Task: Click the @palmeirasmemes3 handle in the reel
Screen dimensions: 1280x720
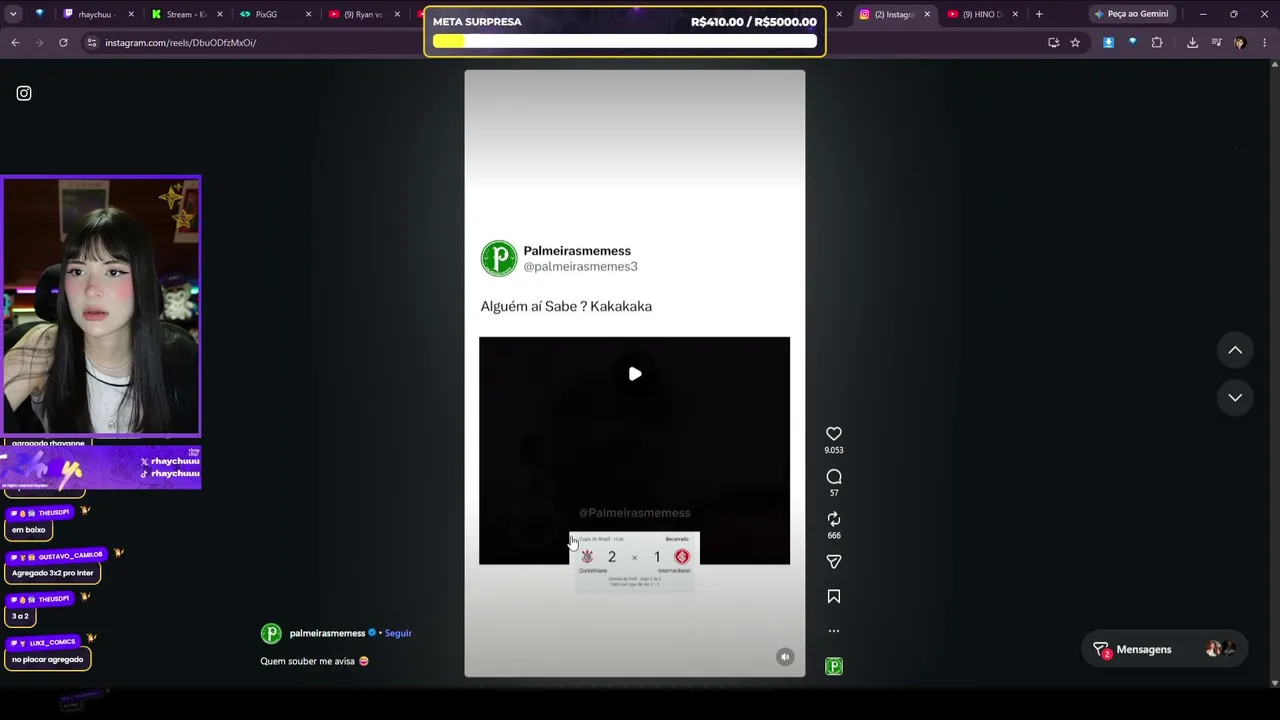Action: [580, 267]
